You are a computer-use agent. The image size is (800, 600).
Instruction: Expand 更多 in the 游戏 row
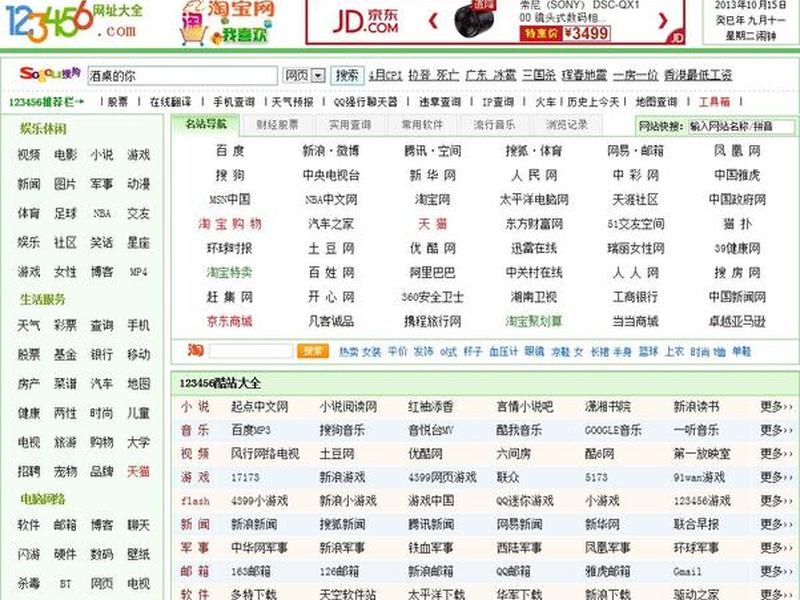coord(777,477)
